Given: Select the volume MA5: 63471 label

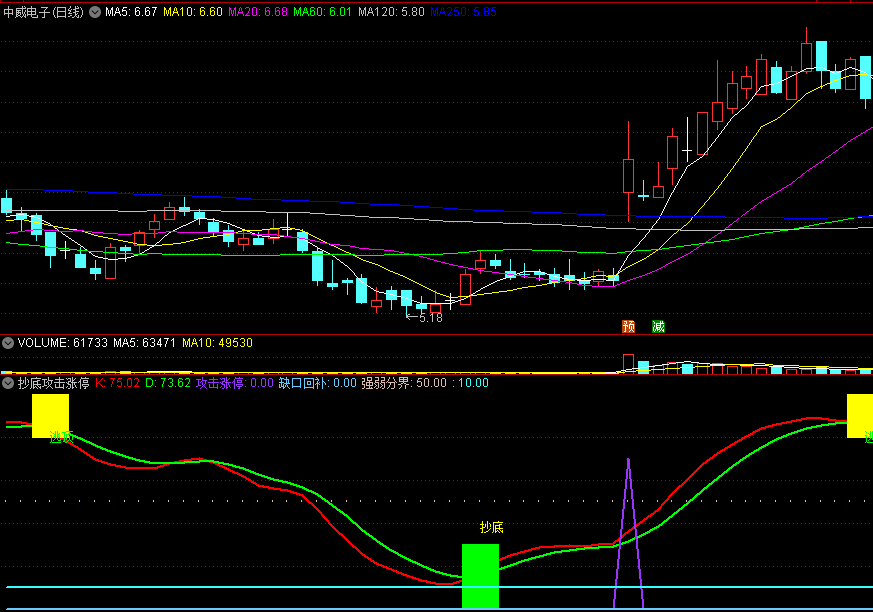Looking at the screenshot, I should coord(144,343).
